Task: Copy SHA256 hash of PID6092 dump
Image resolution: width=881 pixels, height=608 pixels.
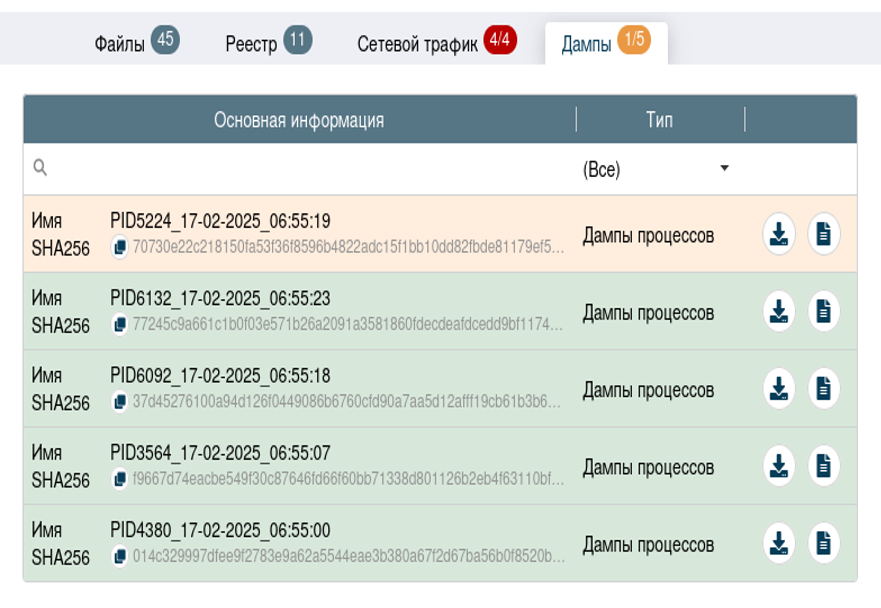Action: tap(120, 401)
